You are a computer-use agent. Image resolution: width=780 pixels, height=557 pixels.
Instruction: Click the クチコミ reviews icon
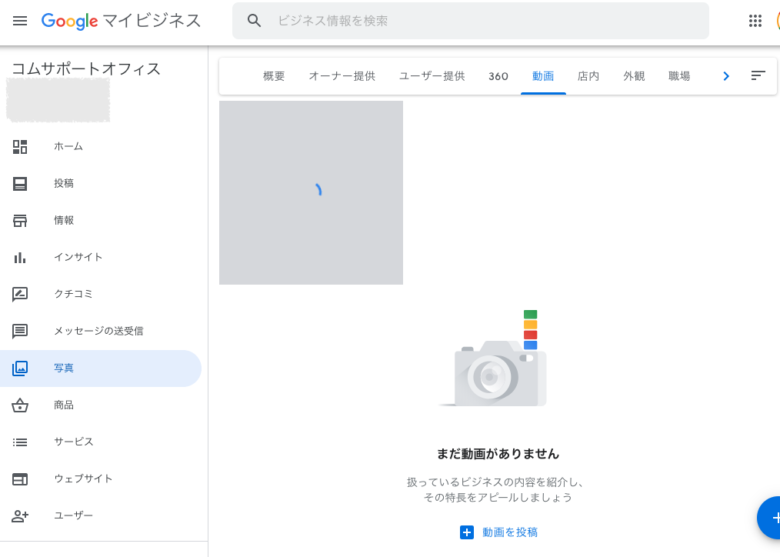point(20,294)
